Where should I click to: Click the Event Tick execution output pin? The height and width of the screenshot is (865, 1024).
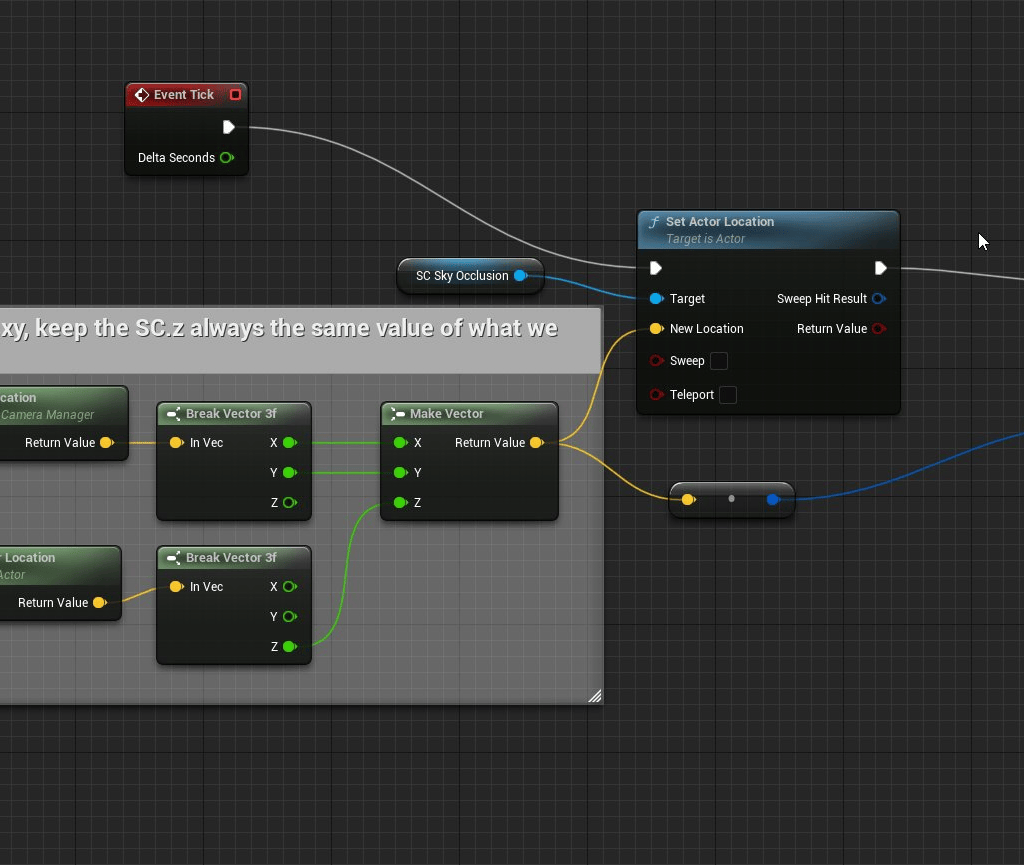[x=229, y=127]
